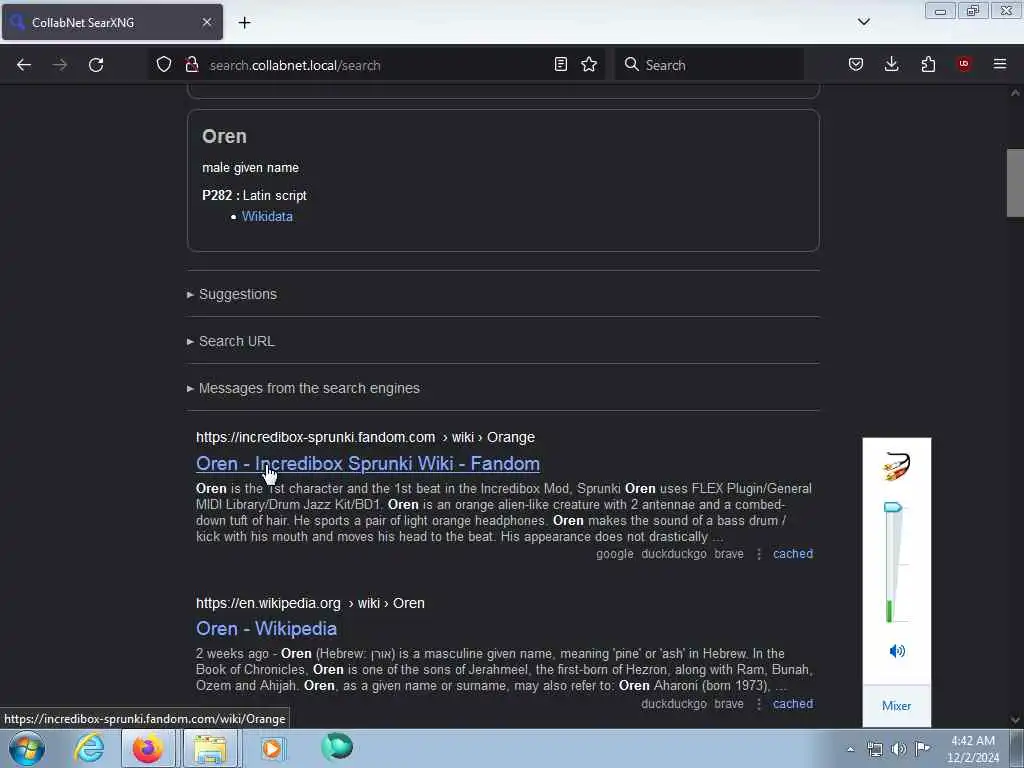Go forward to next page
Viewport: 1024px width, 768px height.
[x=60, y=65]
